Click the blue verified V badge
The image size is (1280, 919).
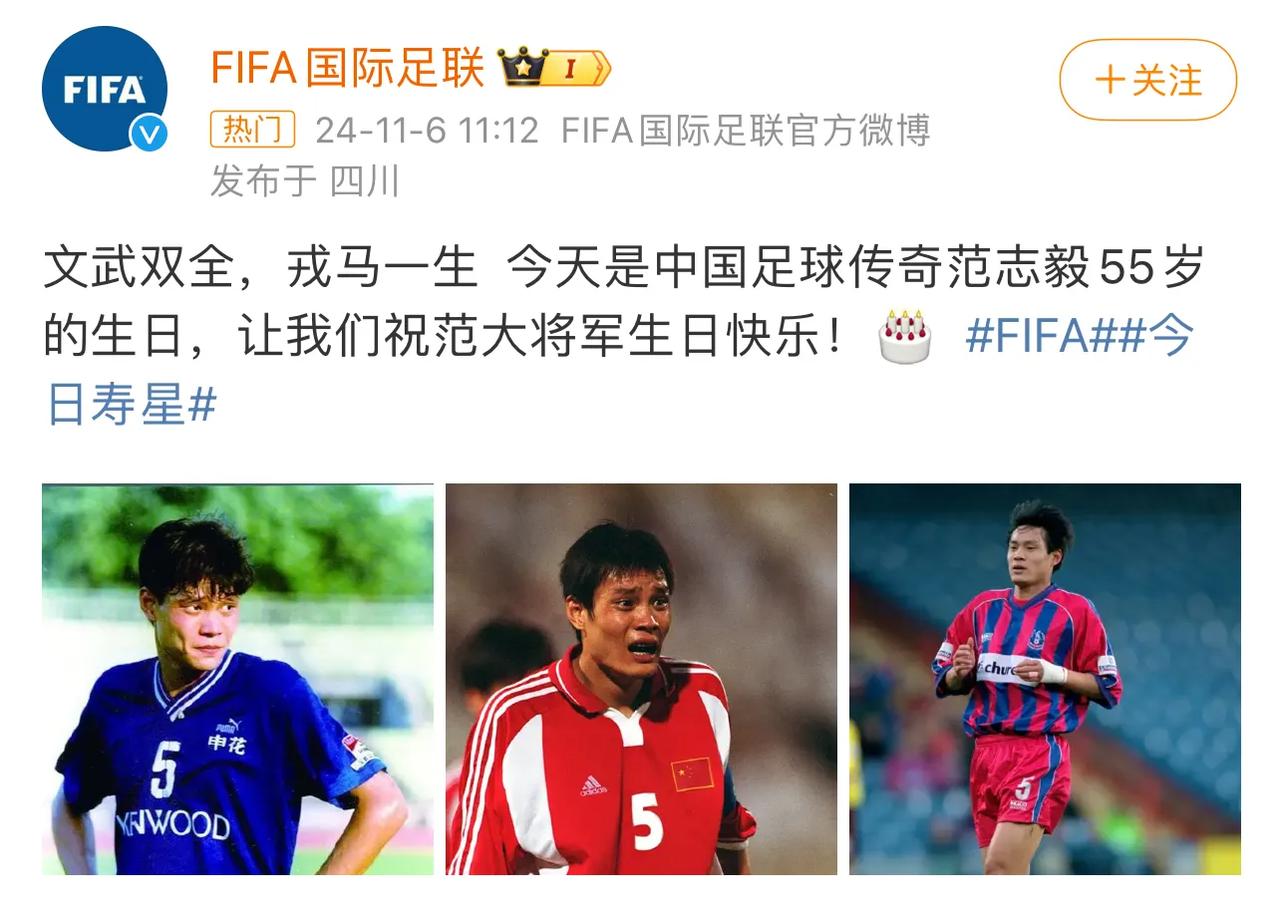[150, 134]
